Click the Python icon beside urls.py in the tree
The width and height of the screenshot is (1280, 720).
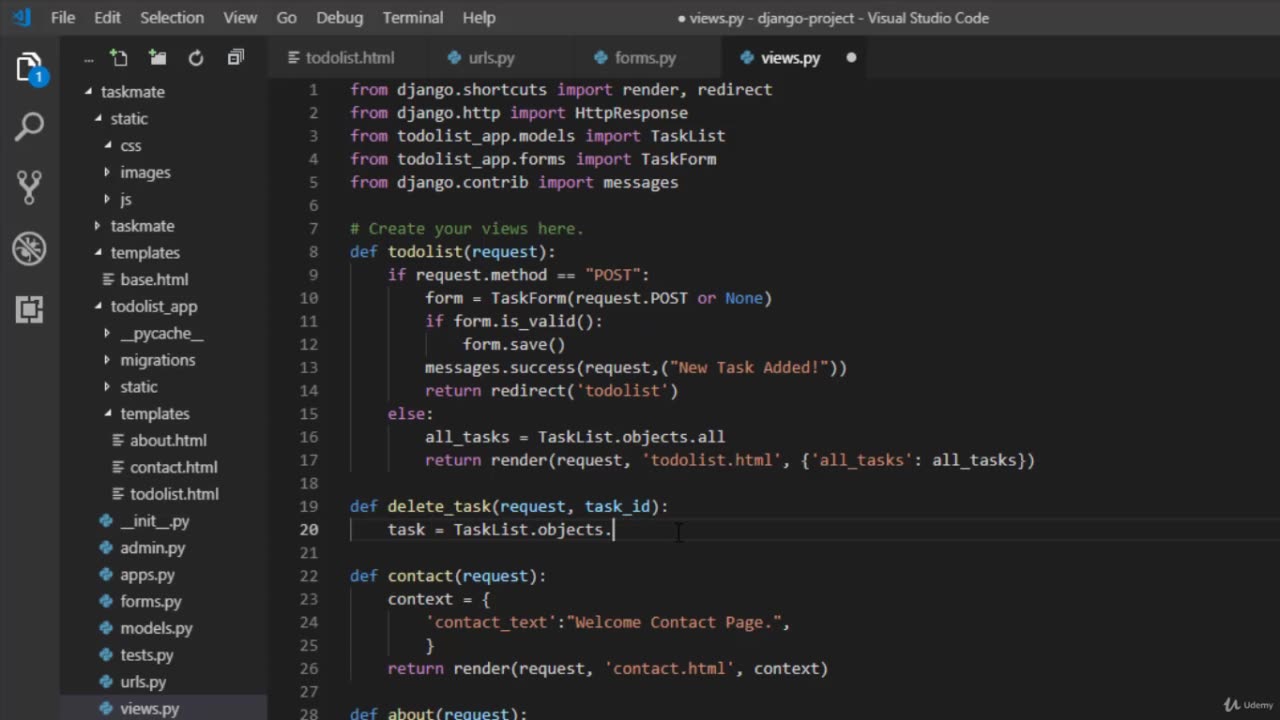pyautogui.click(x=107, y=683)
